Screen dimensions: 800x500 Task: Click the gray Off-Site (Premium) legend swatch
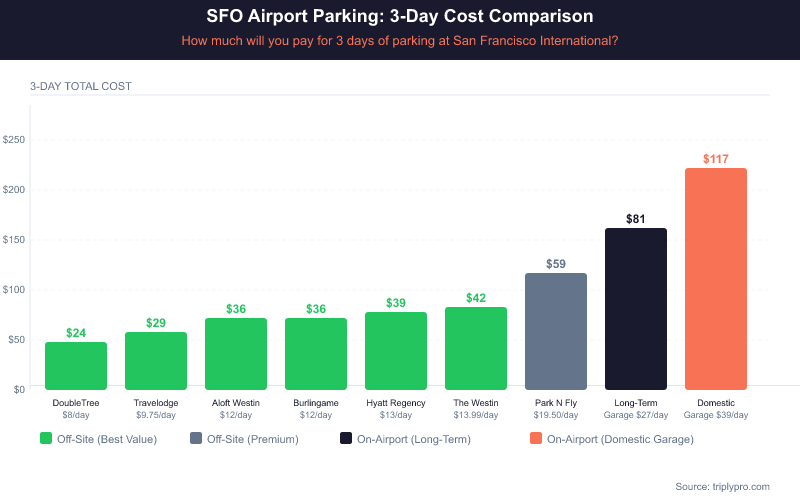point(194,438)
